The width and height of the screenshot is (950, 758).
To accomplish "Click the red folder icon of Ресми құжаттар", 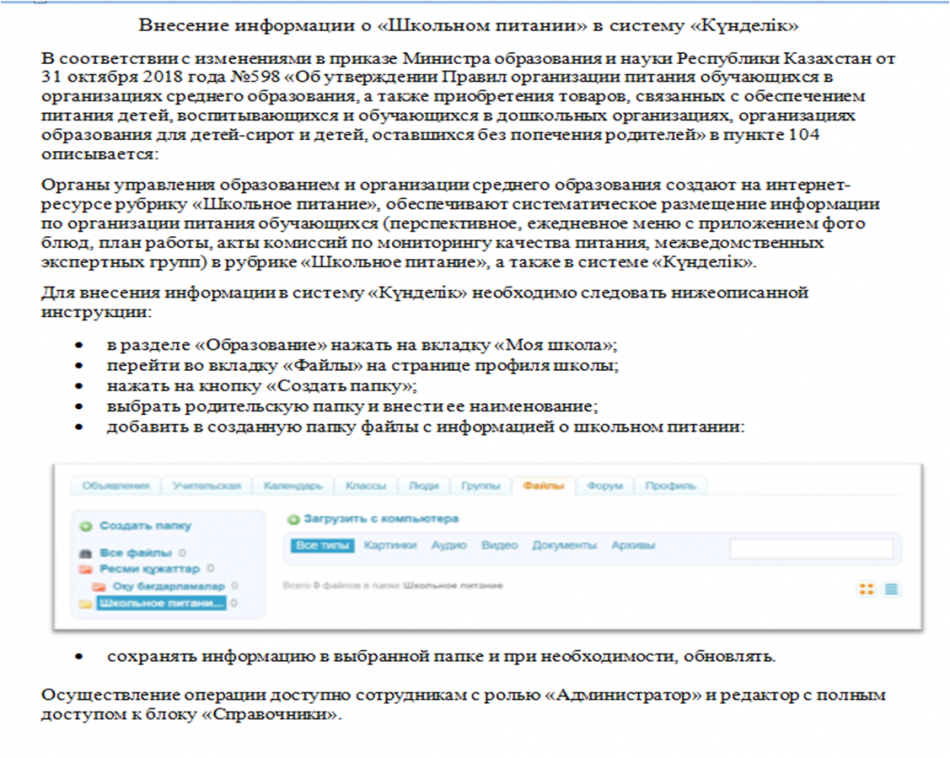I will click(86, 569).
